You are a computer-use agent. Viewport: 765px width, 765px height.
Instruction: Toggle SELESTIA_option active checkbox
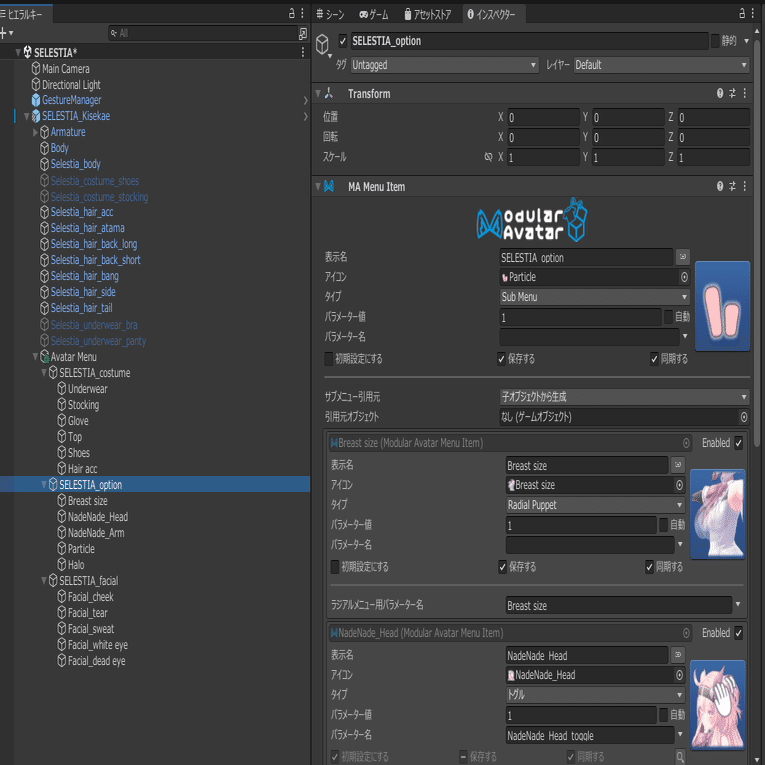click(x=342, y=41)
